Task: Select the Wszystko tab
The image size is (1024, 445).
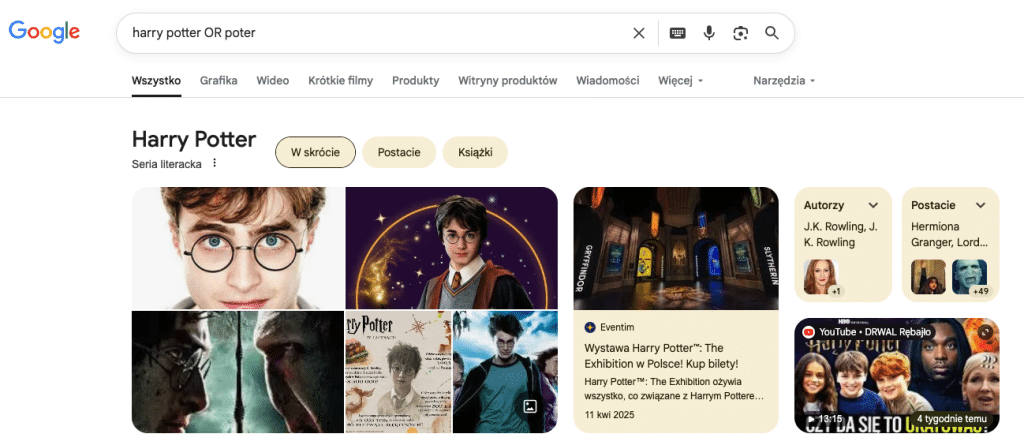Action: (156, 81)
